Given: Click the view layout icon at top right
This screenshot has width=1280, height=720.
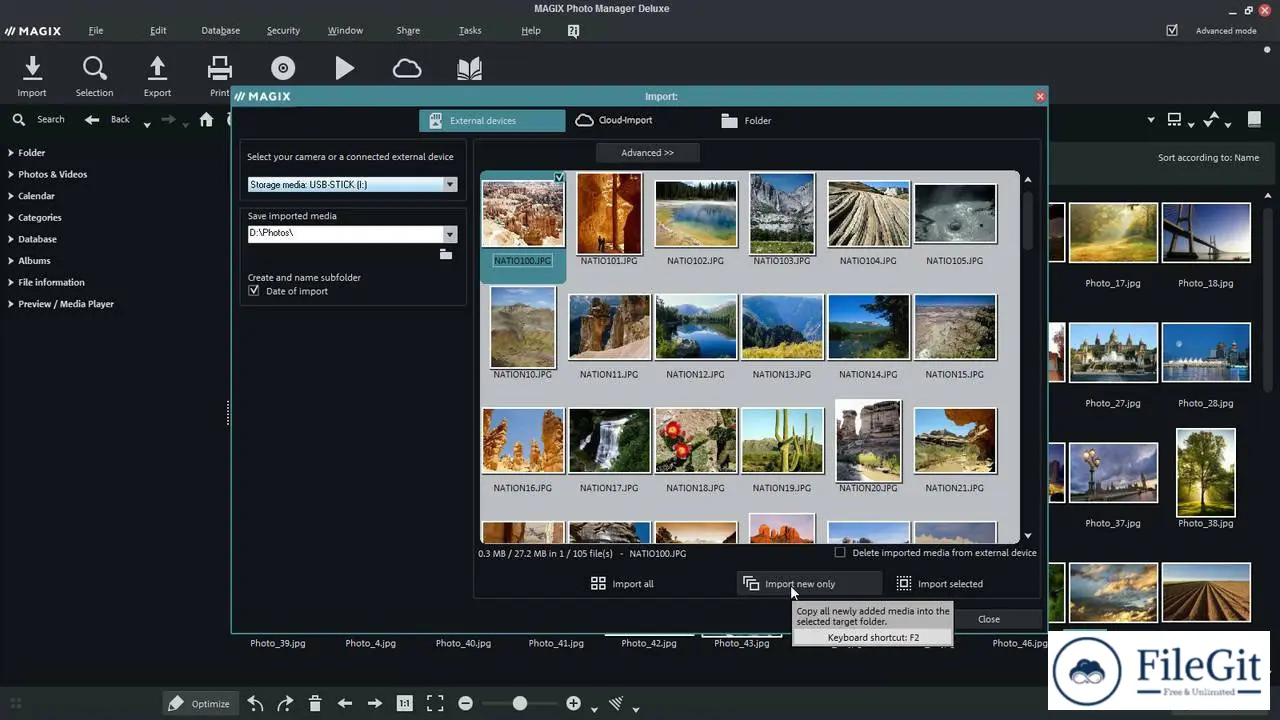Looking at the screenshot, I should [x=1174, y=119].
